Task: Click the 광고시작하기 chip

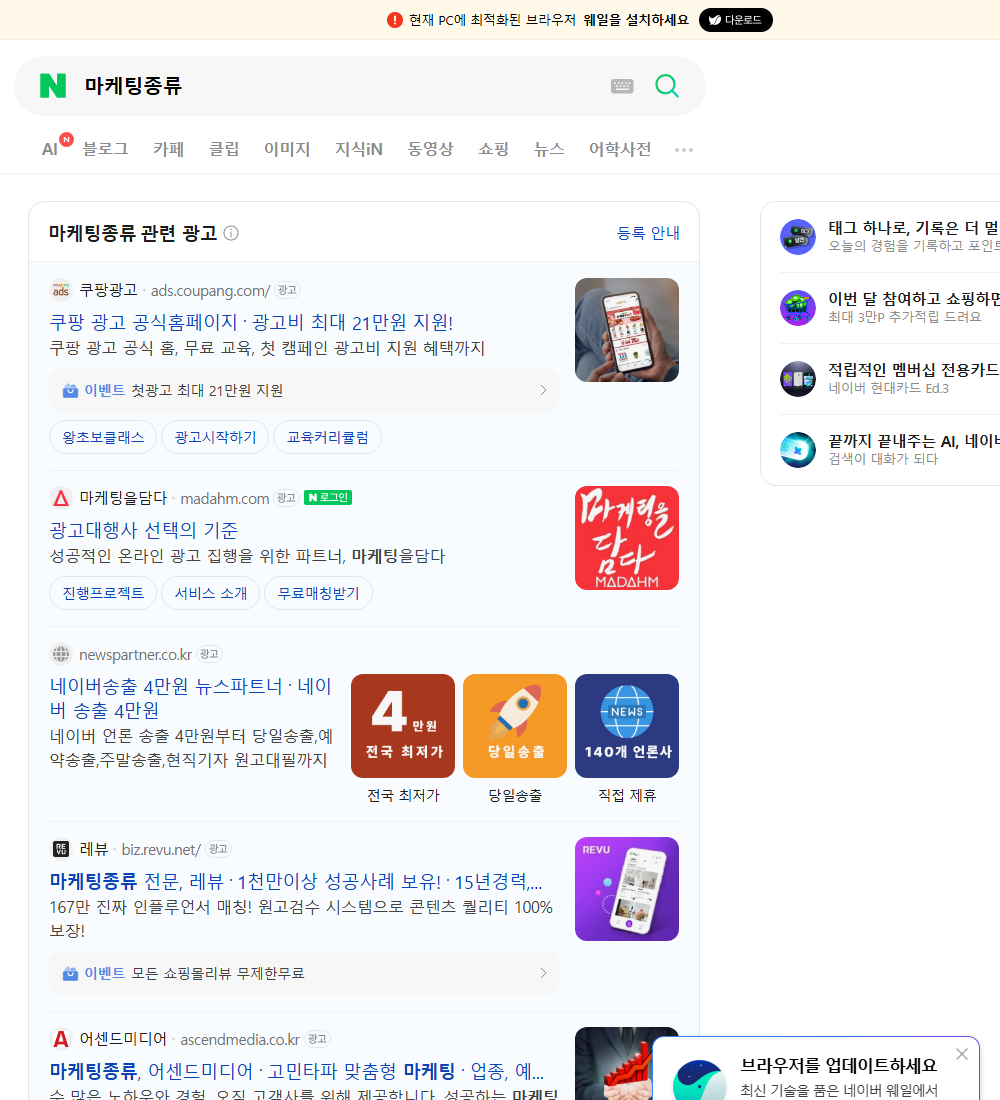Action: click(x=215, y=438)
